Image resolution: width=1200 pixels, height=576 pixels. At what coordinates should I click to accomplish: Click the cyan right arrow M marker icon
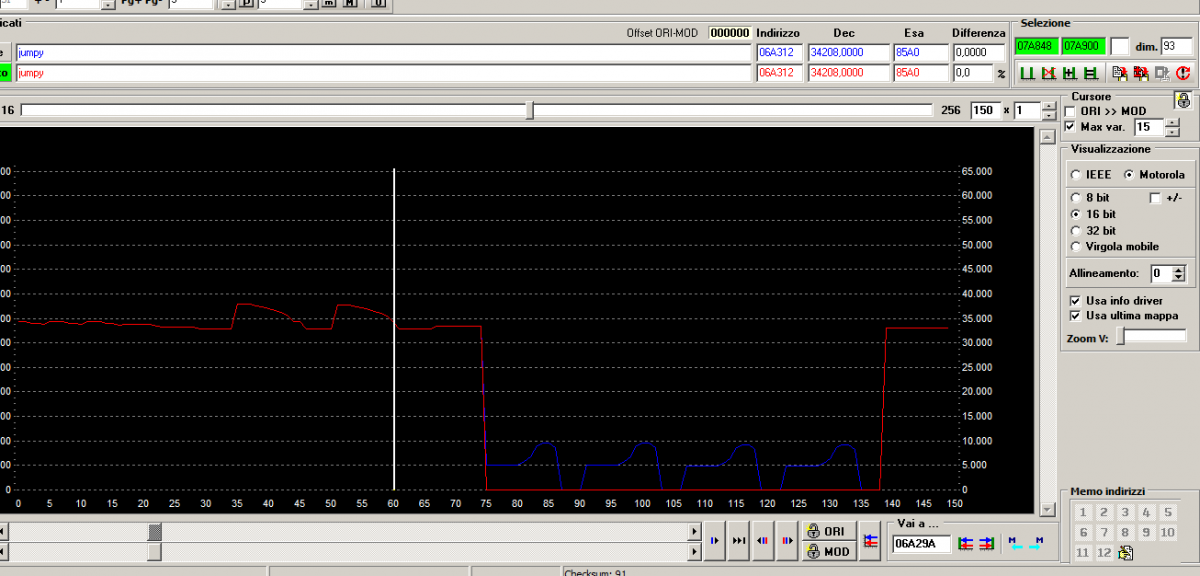tap(1036, 543)
